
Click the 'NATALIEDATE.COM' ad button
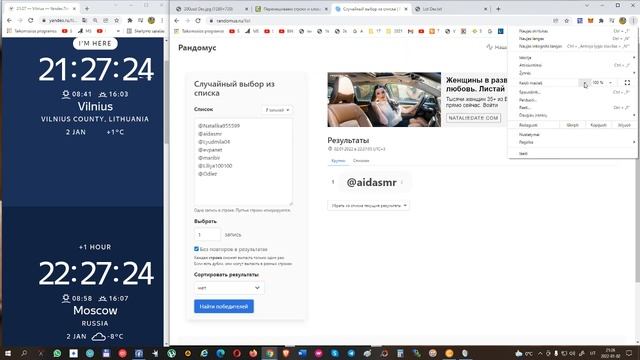tap(473, 118)
